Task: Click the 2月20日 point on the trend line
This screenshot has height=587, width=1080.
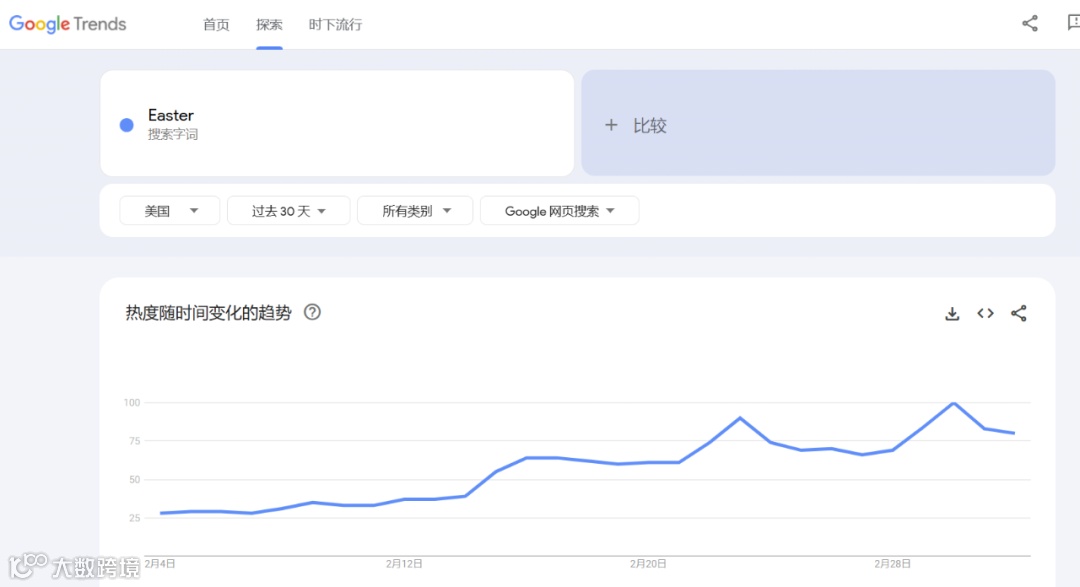Action: [x=649, y=462]
